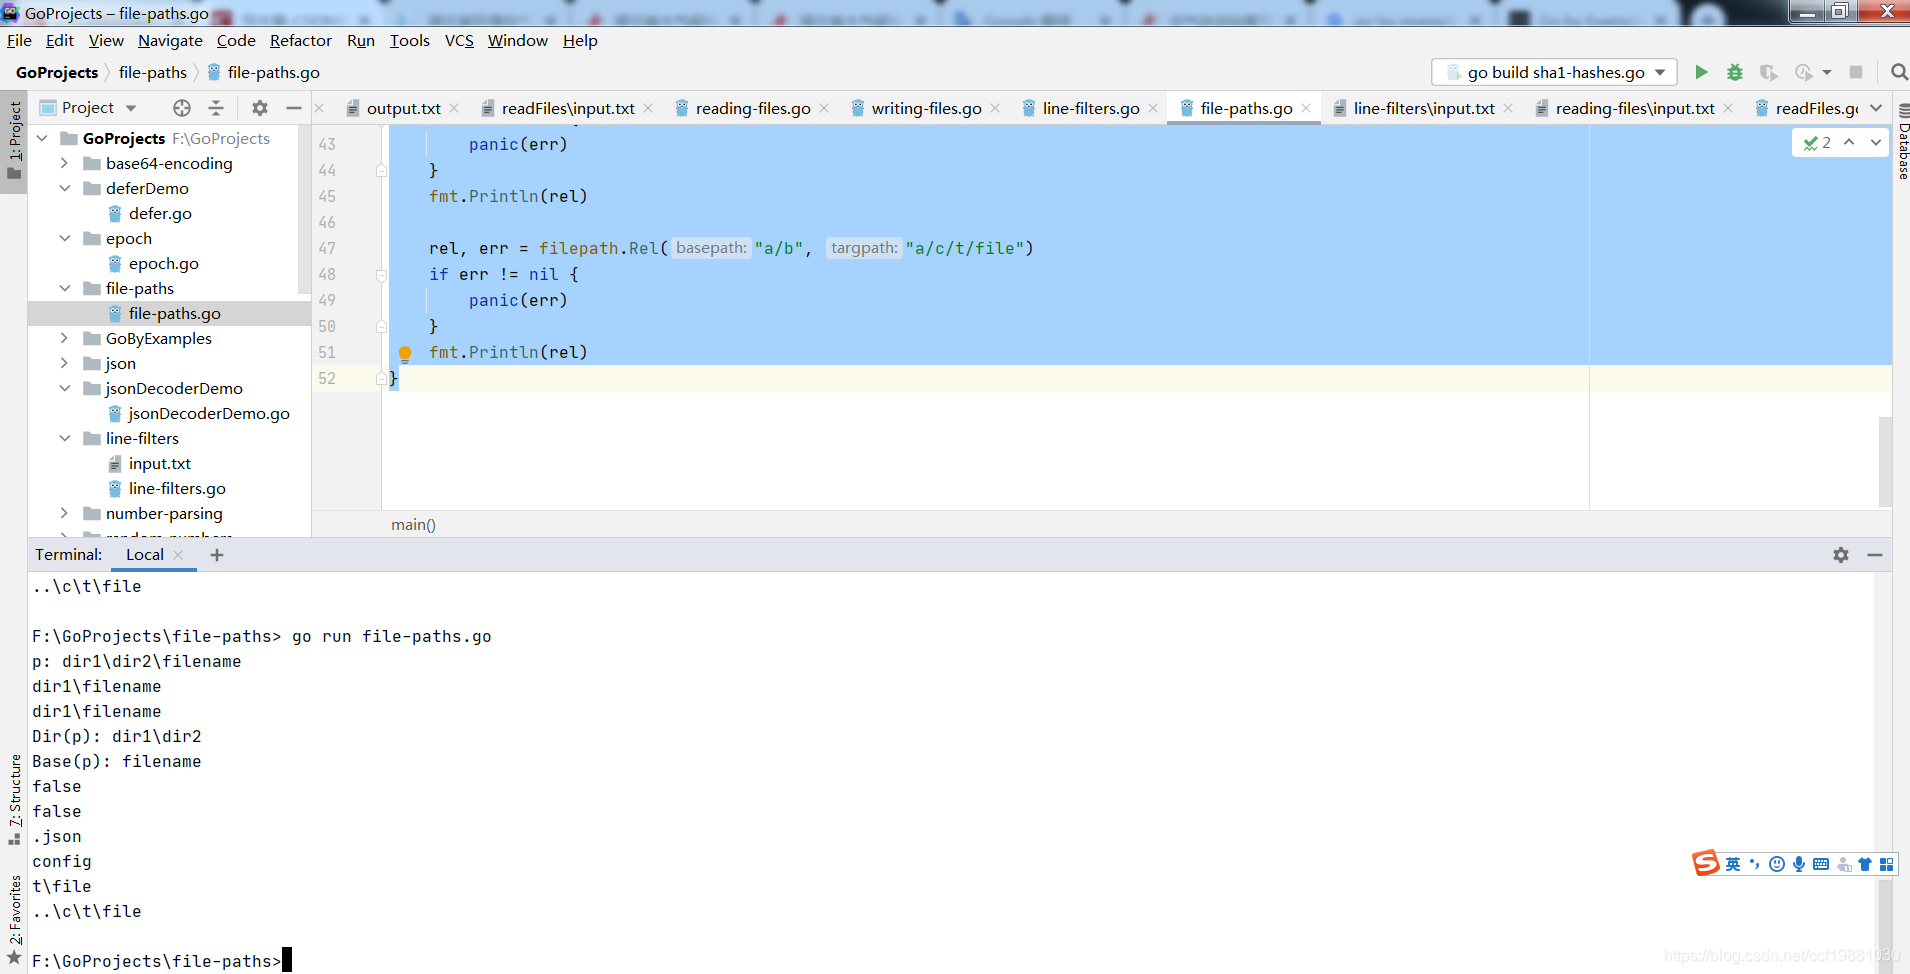The height and width of the screenshot is (974, 1910).
Task: Switch to line-filters.go tab
Action: coord(1090,108)
